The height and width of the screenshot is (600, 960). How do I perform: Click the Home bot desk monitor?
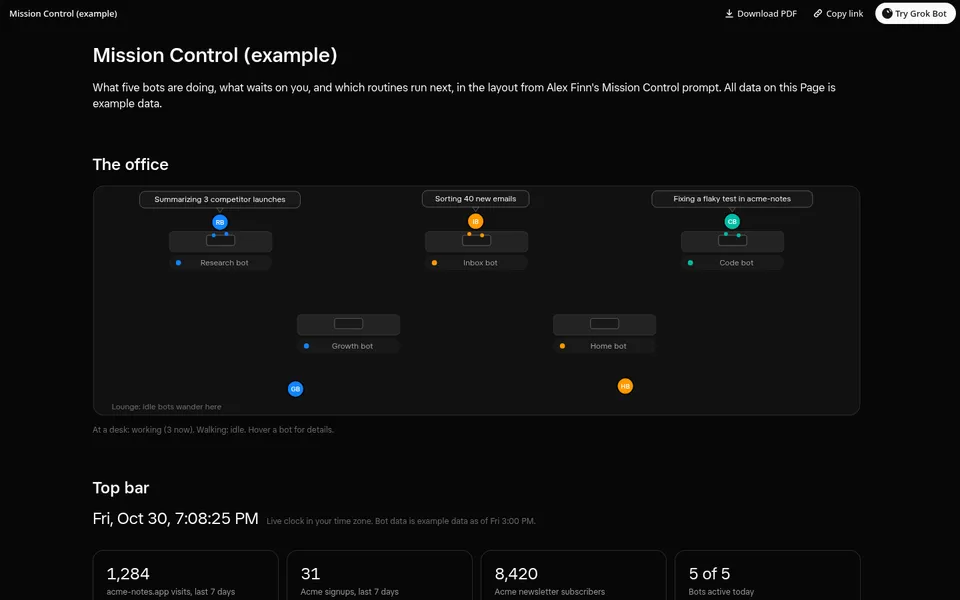pyautogui.click(x=604, y=324)
